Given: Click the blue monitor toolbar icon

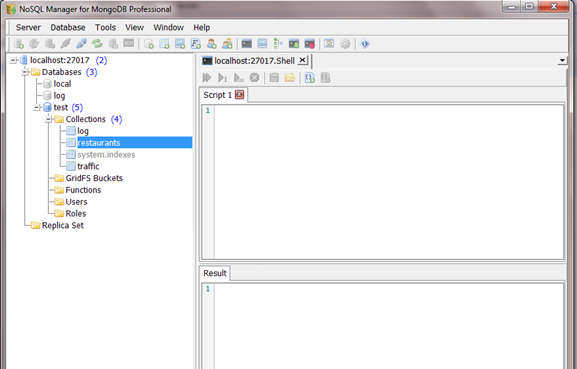Looking at the screenshot, I should [x=262, y=44].
